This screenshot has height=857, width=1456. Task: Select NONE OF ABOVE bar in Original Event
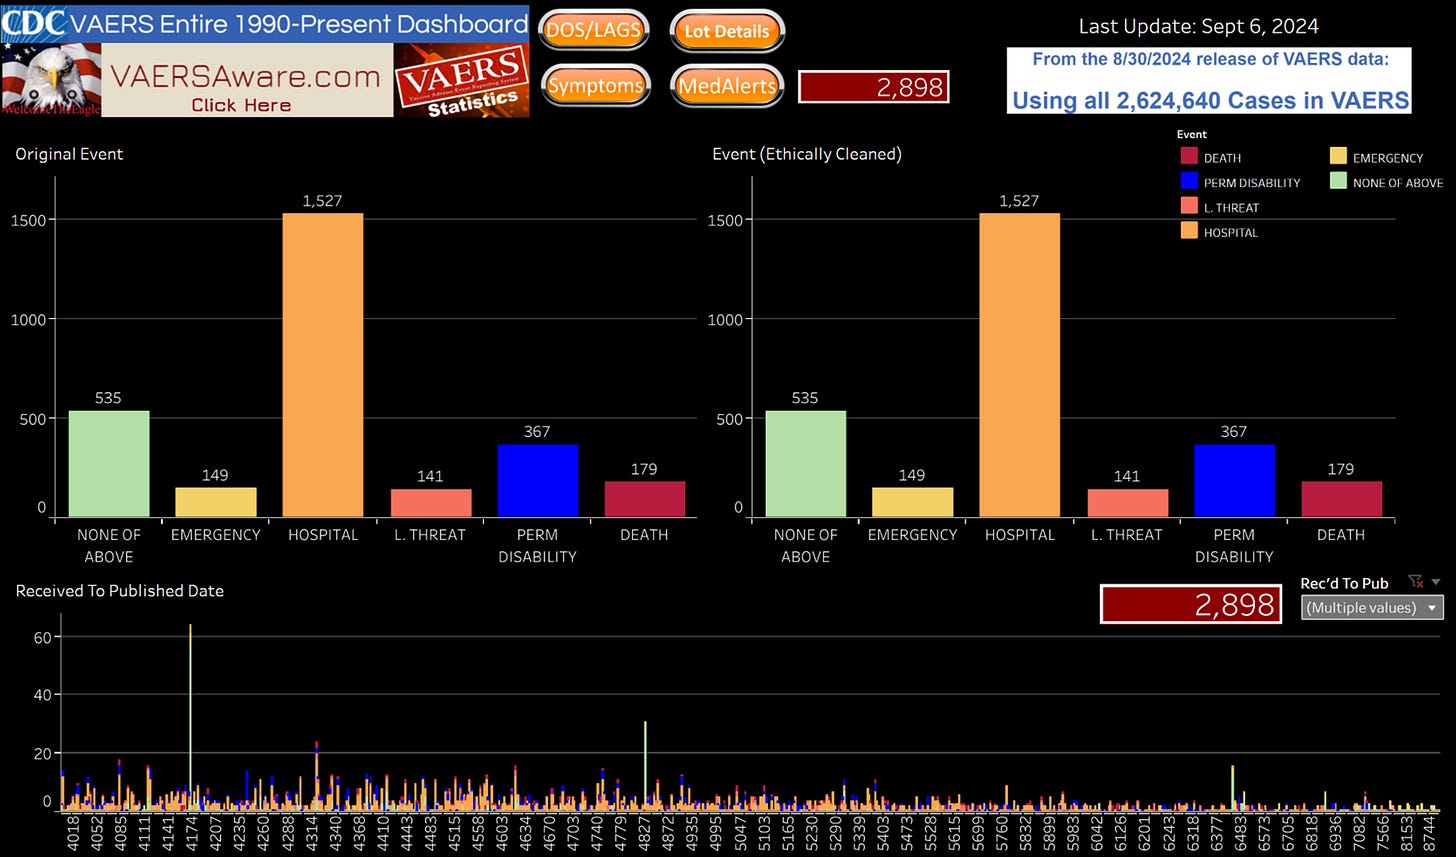(x=108, y=464)
